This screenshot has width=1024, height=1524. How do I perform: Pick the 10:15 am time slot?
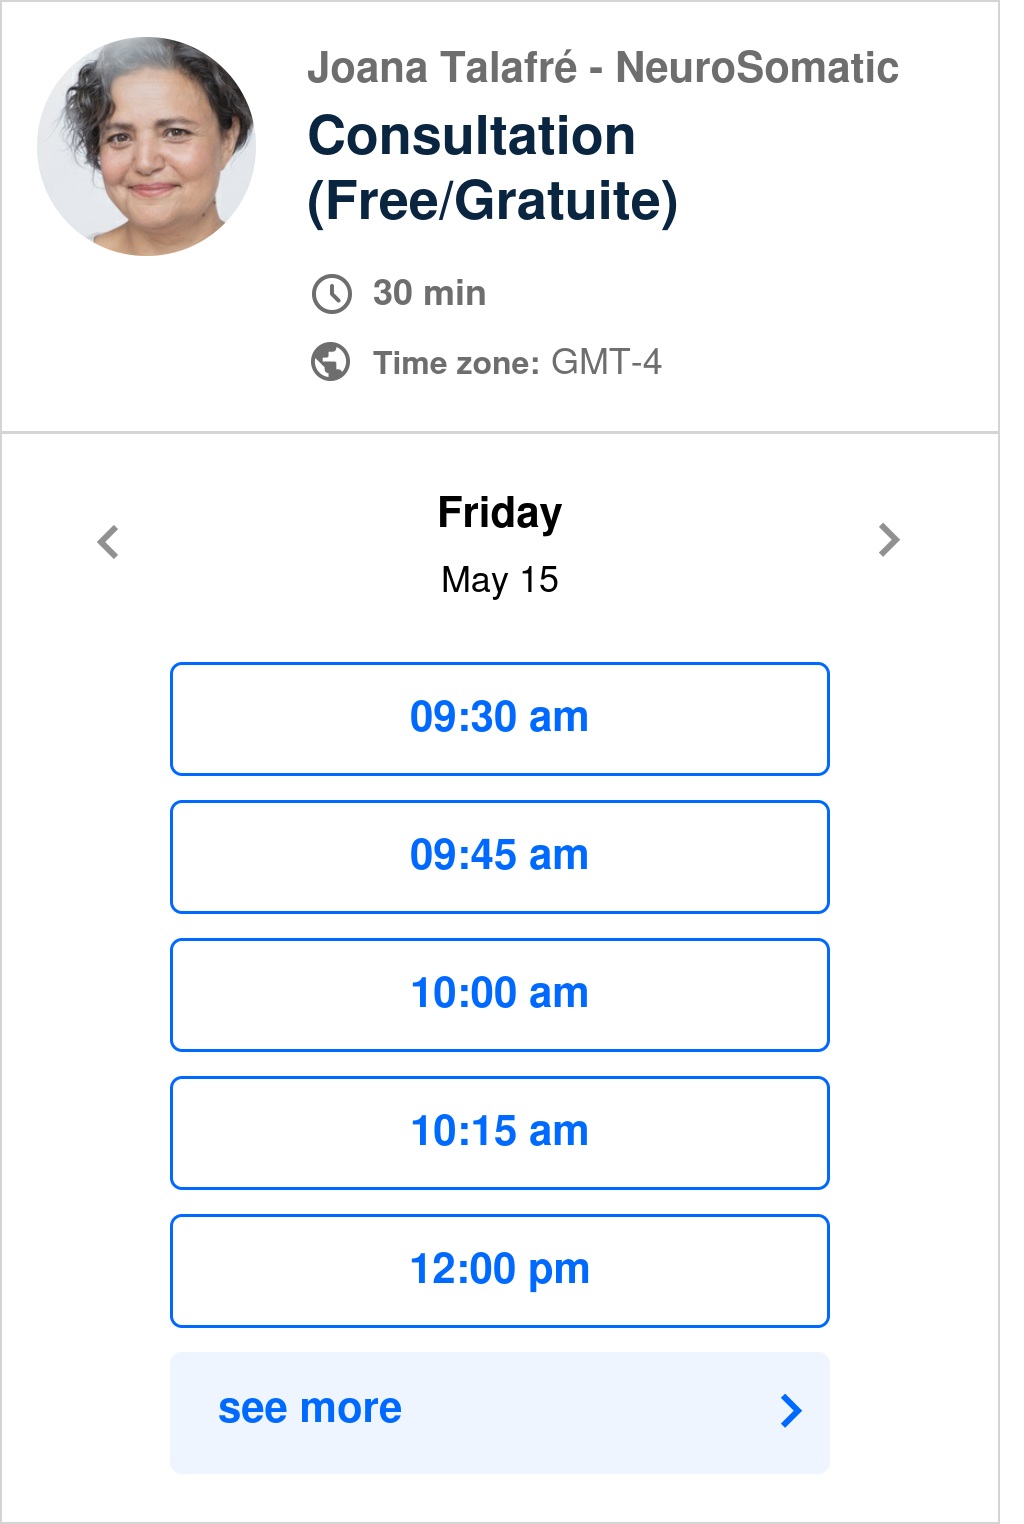tap(500, 1133)
